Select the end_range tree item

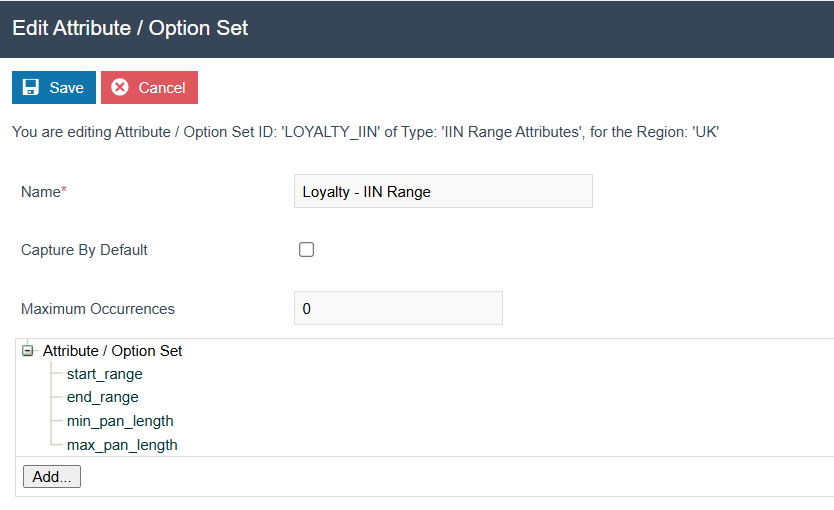(102, 397)
